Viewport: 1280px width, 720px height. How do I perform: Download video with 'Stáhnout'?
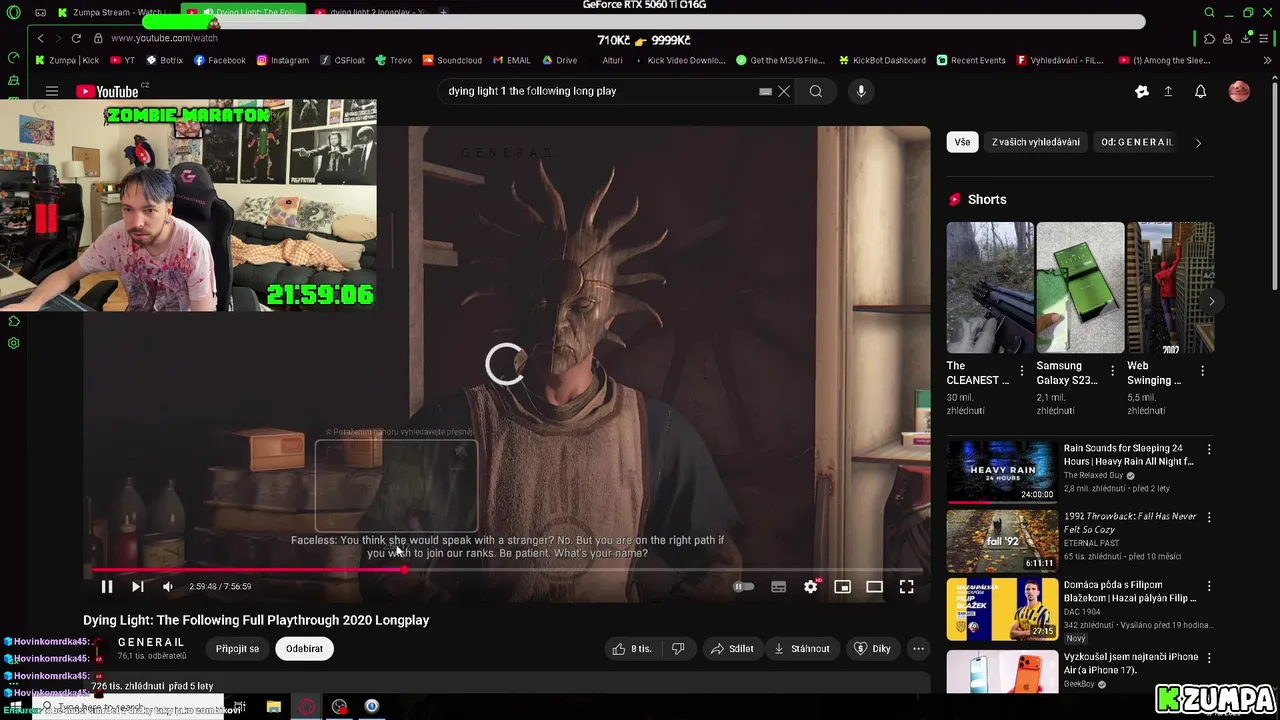tap(802, 649)
